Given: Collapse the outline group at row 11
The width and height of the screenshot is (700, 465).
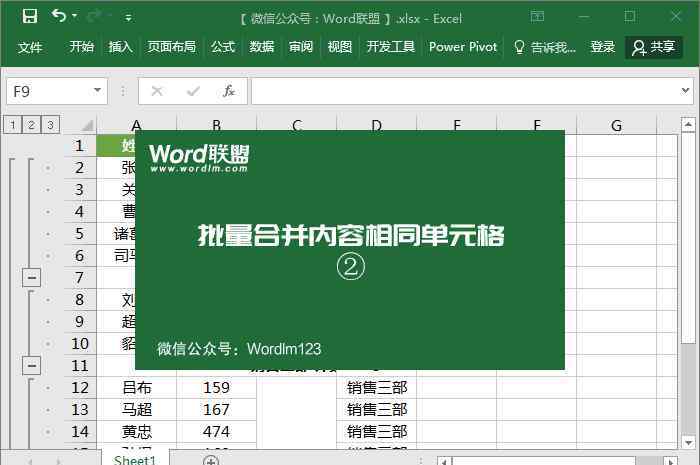Looking at the screenshot, I should tap(31, 365).
